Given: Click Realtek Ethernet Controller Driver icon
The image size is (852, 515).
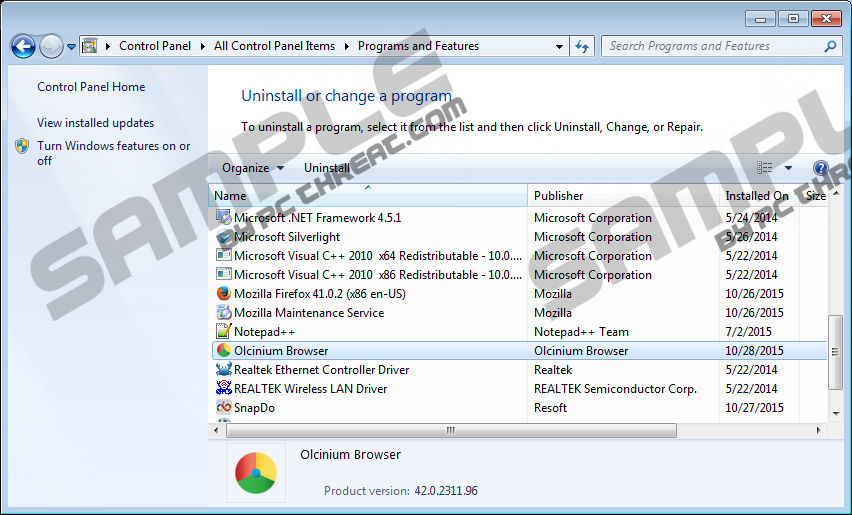Looking at the screenshot, I should pyautogui.click(x=224, y=369).
